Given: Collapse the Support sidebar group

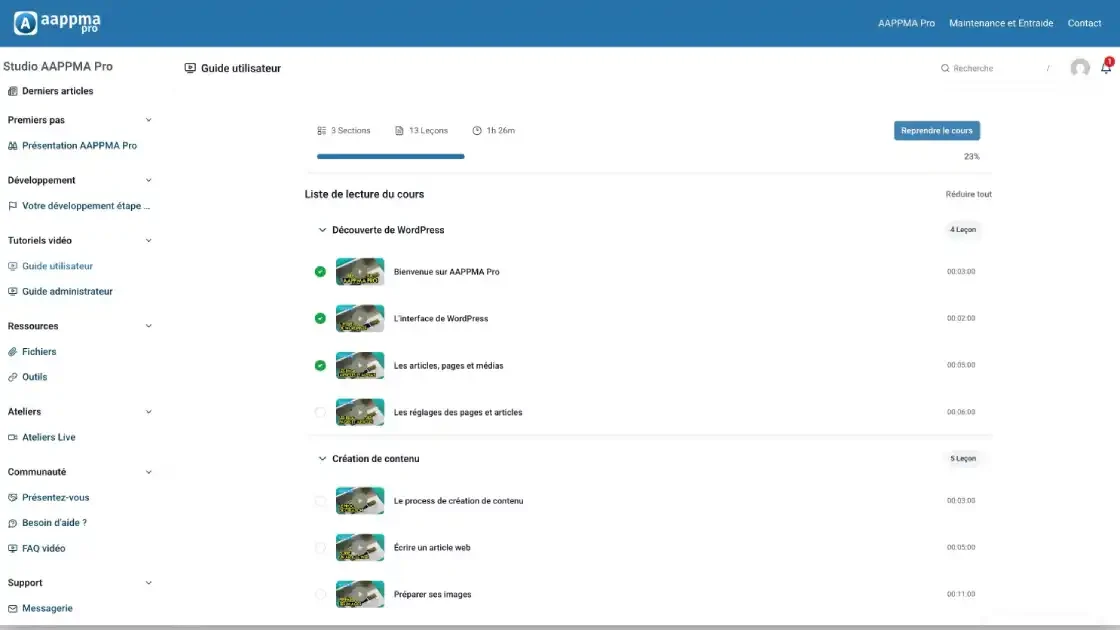Looking at the screenshot, I should click(149, 583).
